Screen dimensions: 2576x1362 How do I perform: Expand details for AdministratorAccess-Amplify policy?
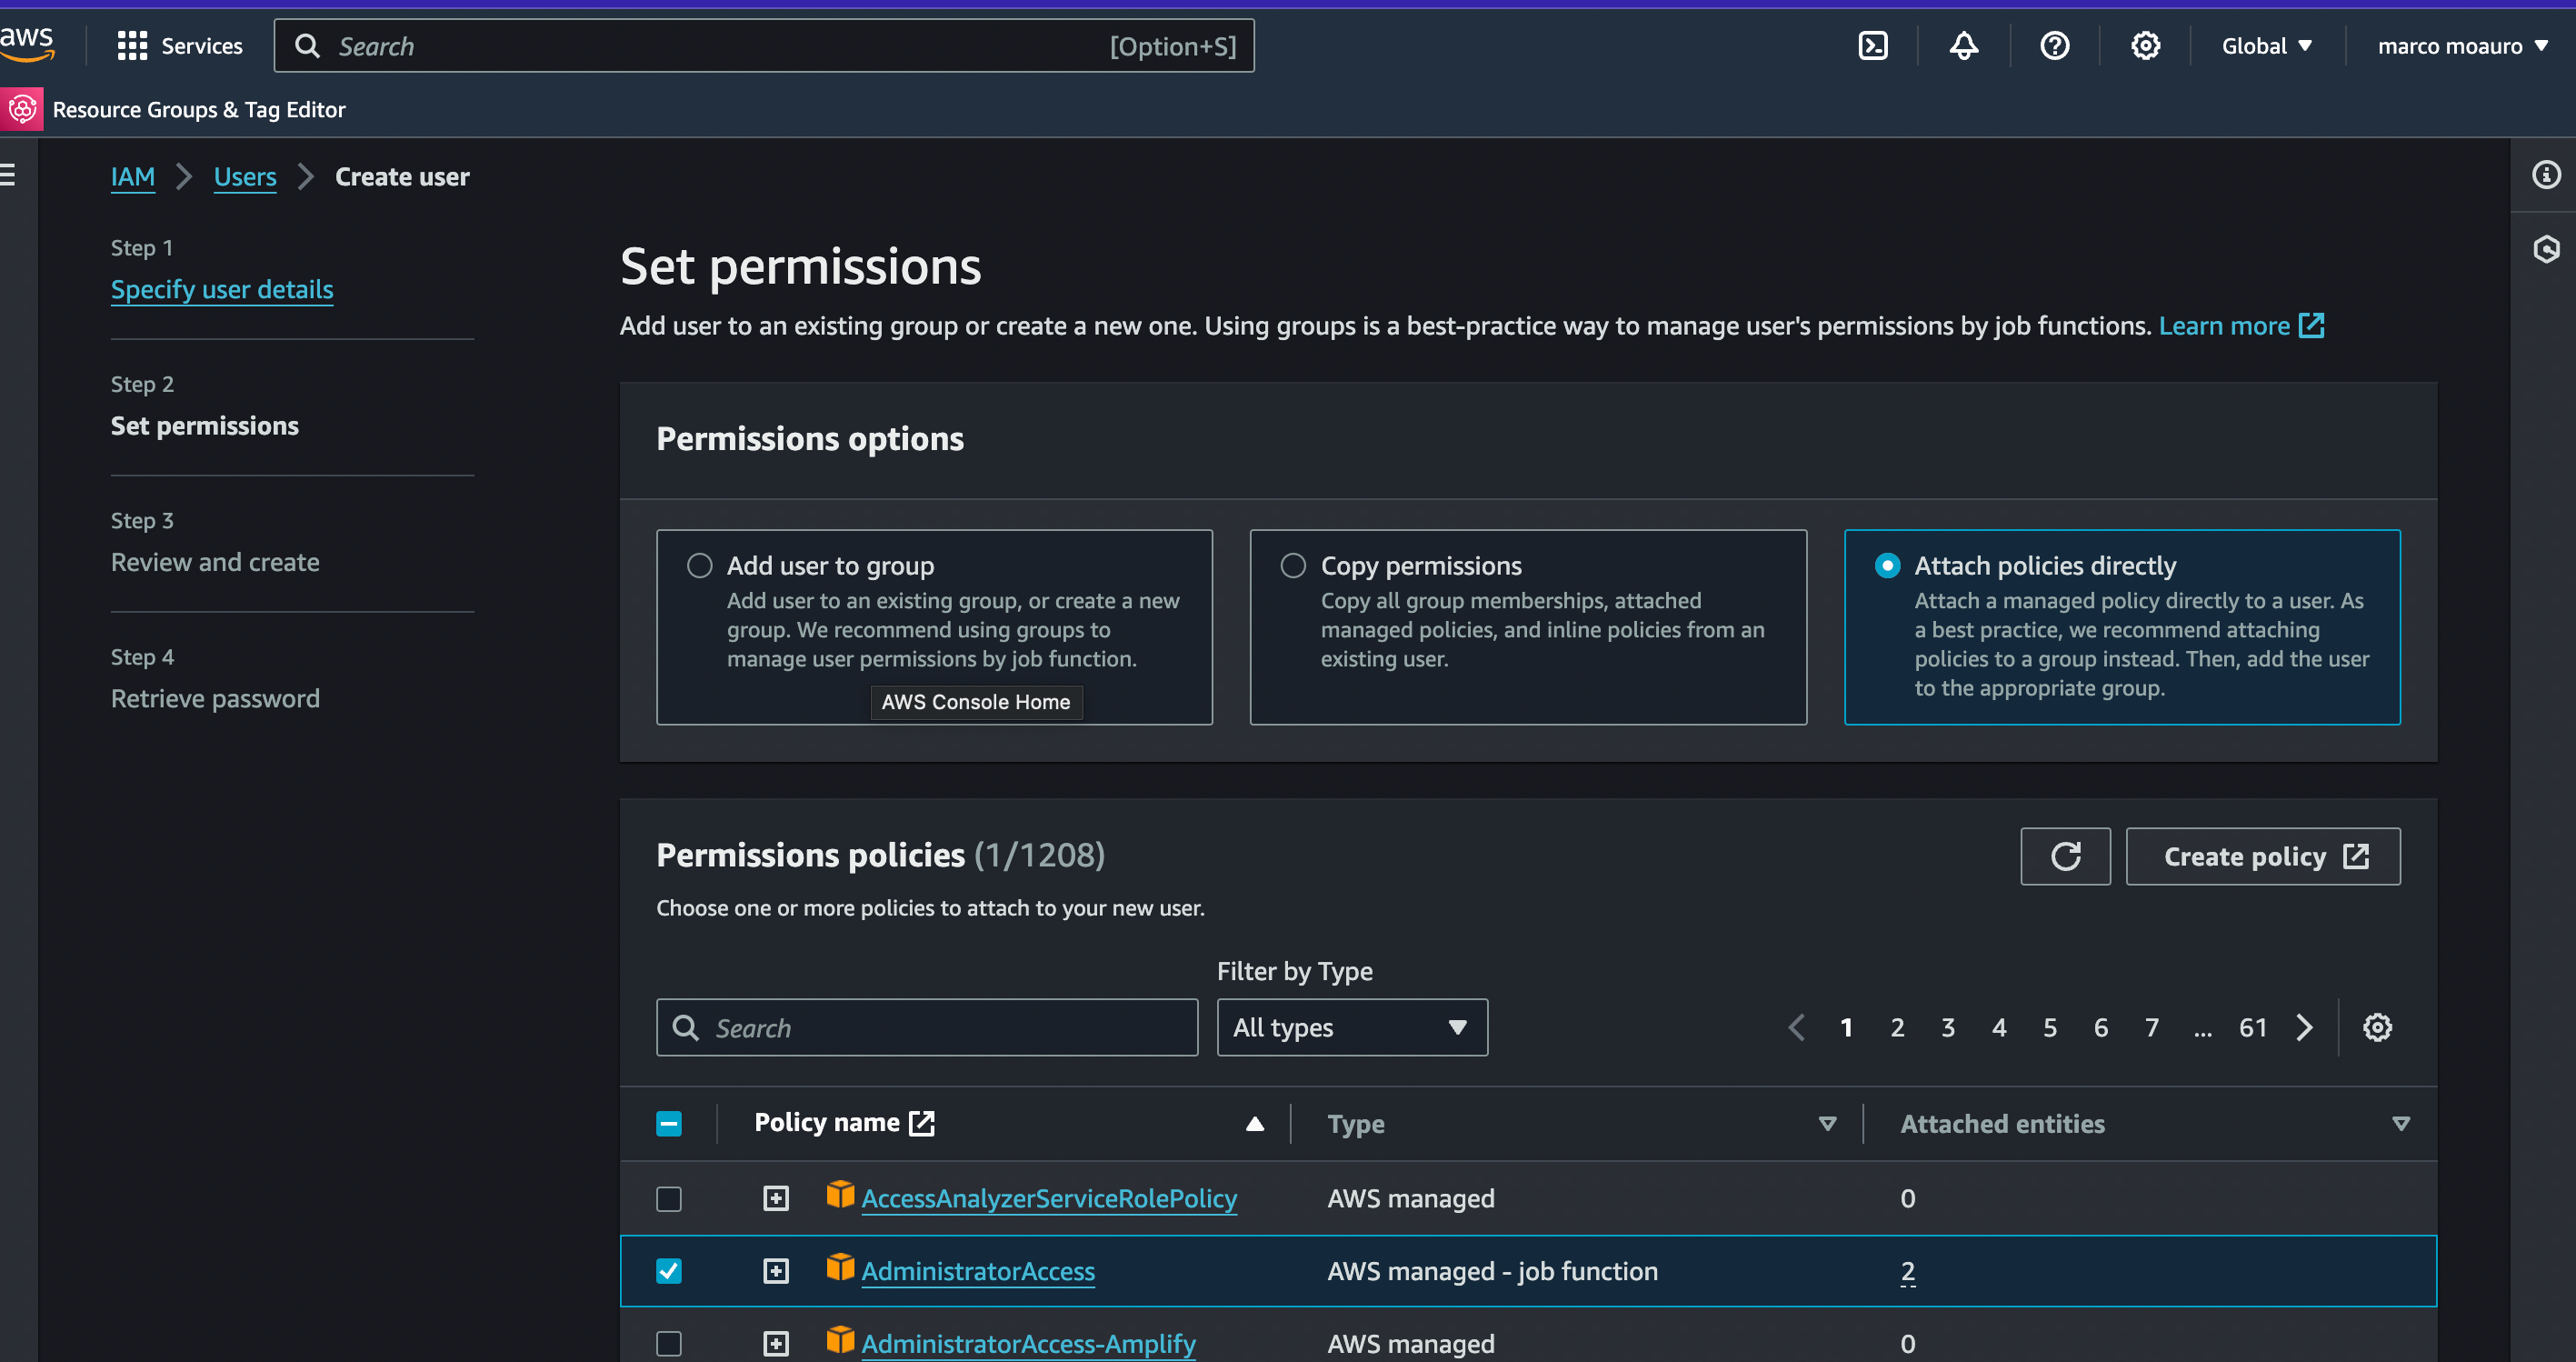click(775, 1343)
